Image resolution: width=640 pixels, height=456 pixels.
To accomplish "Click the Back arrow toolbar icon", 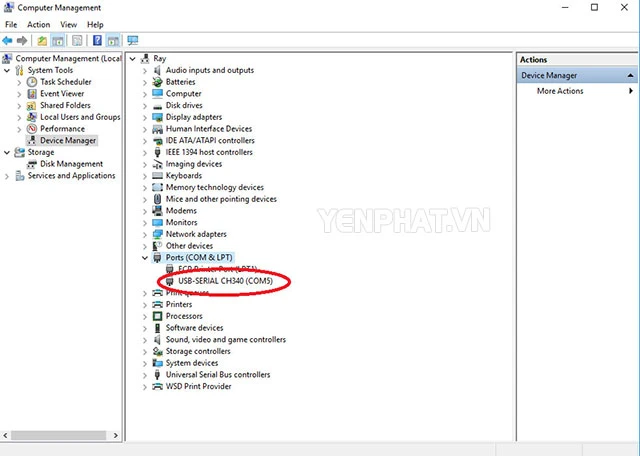I will (x=8, y=41).
